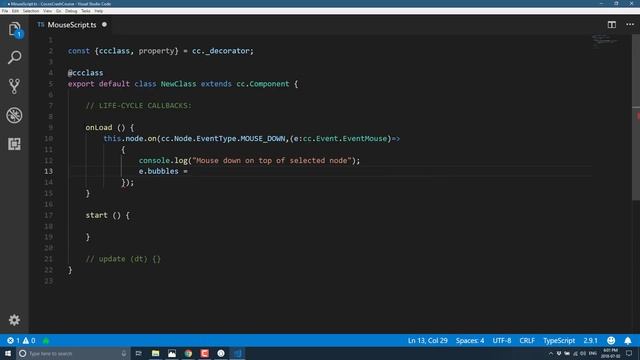
Task: Switch to Visual Studio Code taskbar icon
Action: (x=237, y=353)
